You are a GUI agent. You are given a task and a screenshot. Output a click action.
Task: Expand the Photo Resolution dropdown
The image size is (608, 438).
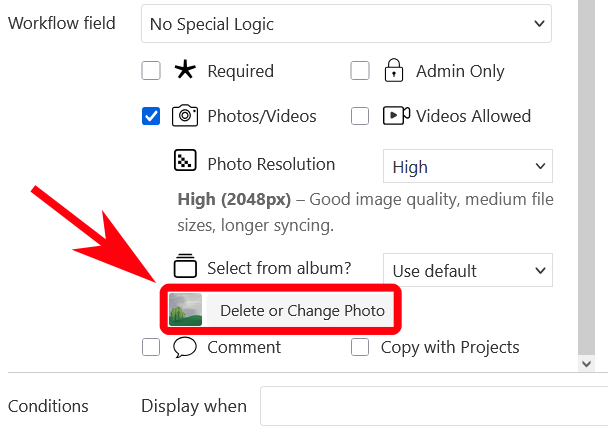point(467,167)
